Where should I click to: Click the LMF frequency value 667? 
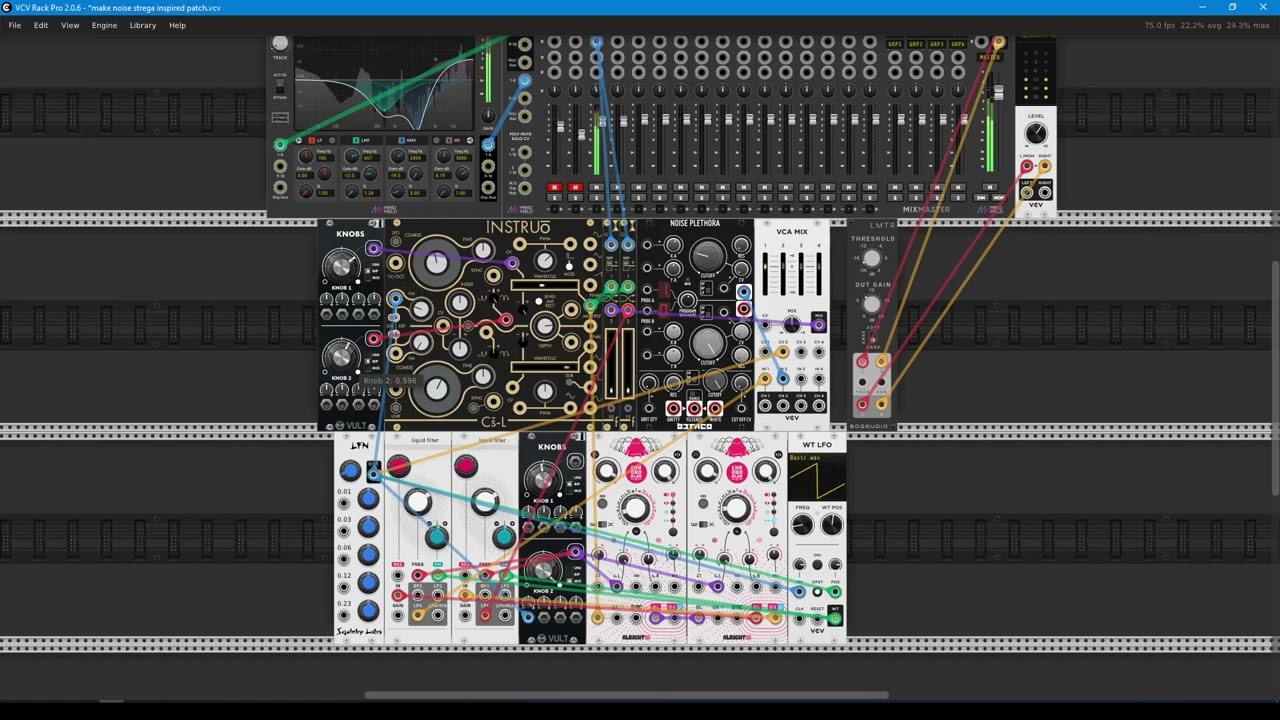[x=371, y=158]
